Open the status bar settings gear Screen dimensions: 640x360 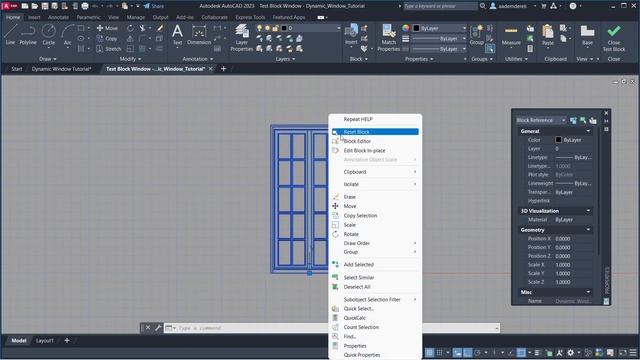coord(571,352)
